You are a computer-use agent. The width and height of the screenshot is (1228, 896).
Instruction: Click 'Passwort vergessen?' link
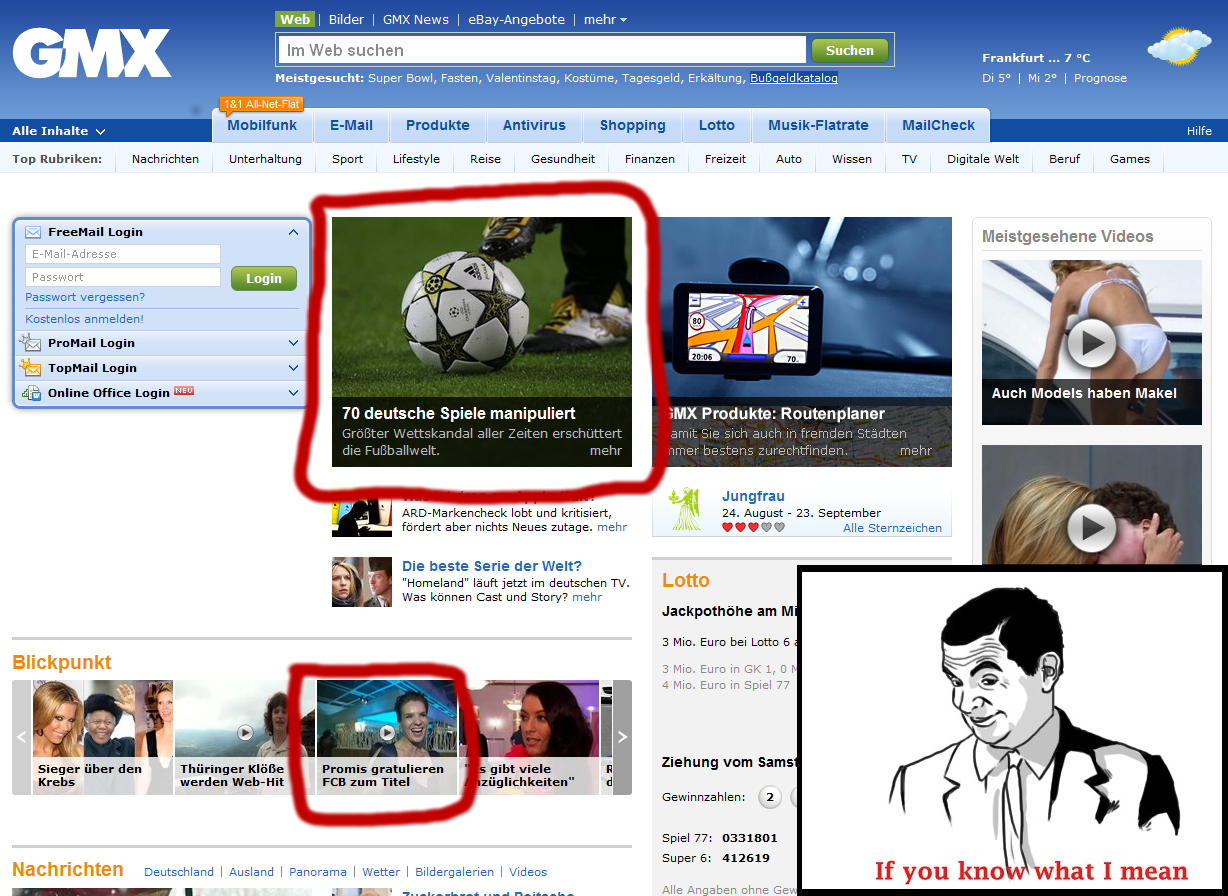point(85,297)
